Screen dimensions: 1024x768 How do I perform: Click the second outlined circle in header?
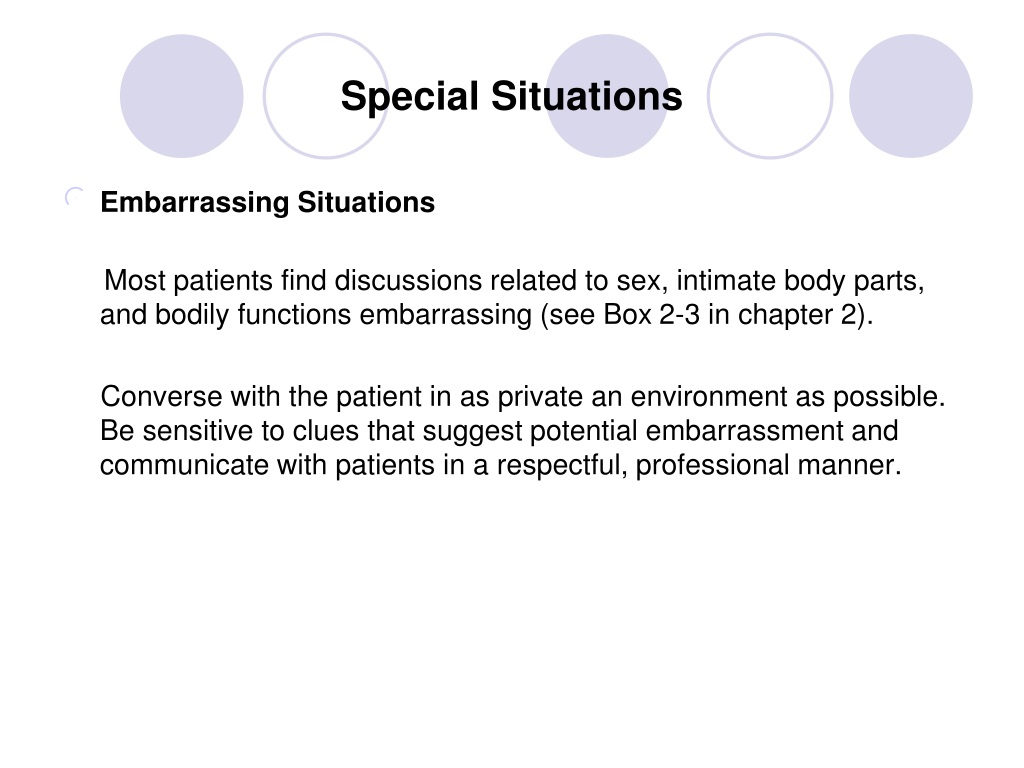770,96
